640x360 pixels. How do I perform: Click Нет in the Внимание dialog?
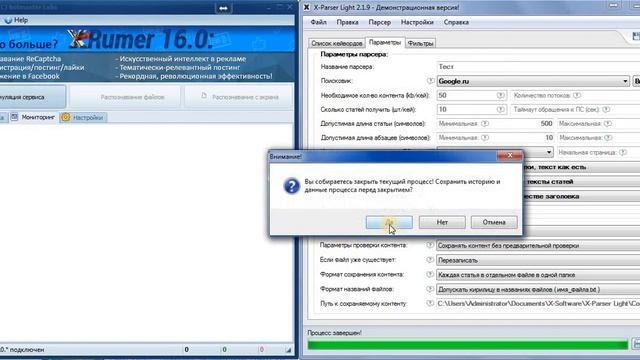442,222
